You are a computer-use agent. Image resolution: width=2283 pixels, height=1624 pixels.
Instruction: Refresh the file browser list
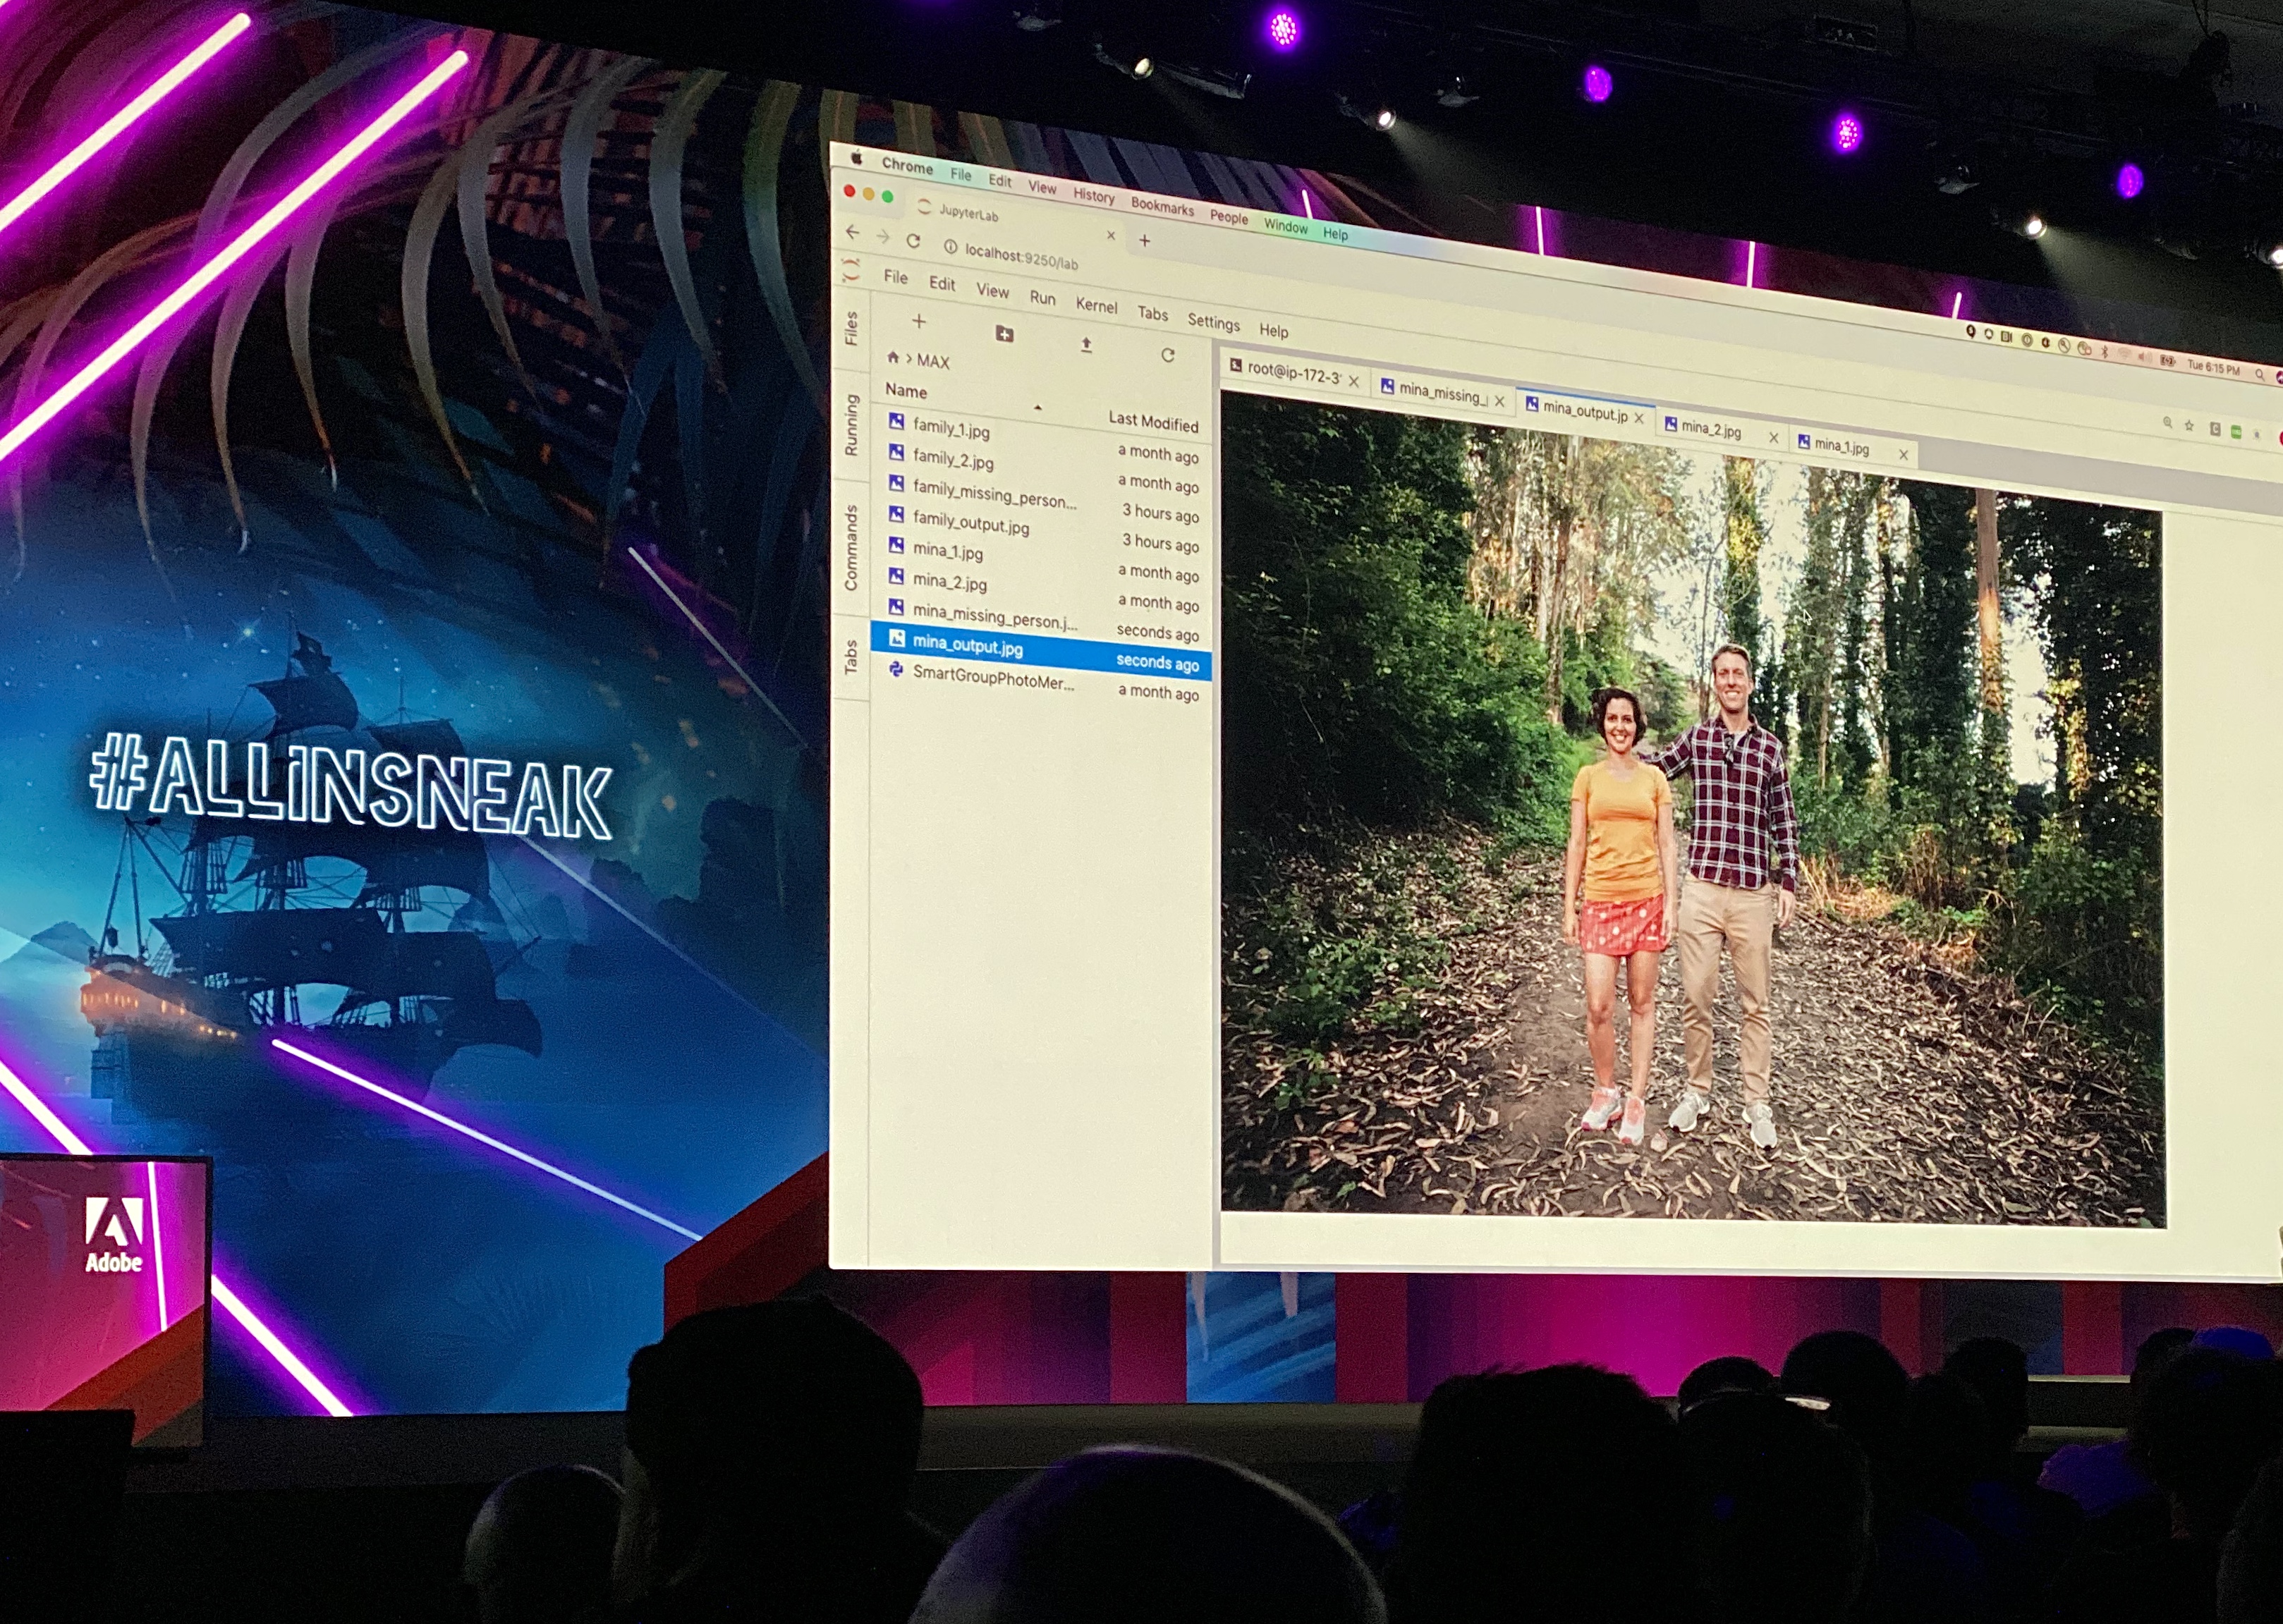tap(1167, 355)
